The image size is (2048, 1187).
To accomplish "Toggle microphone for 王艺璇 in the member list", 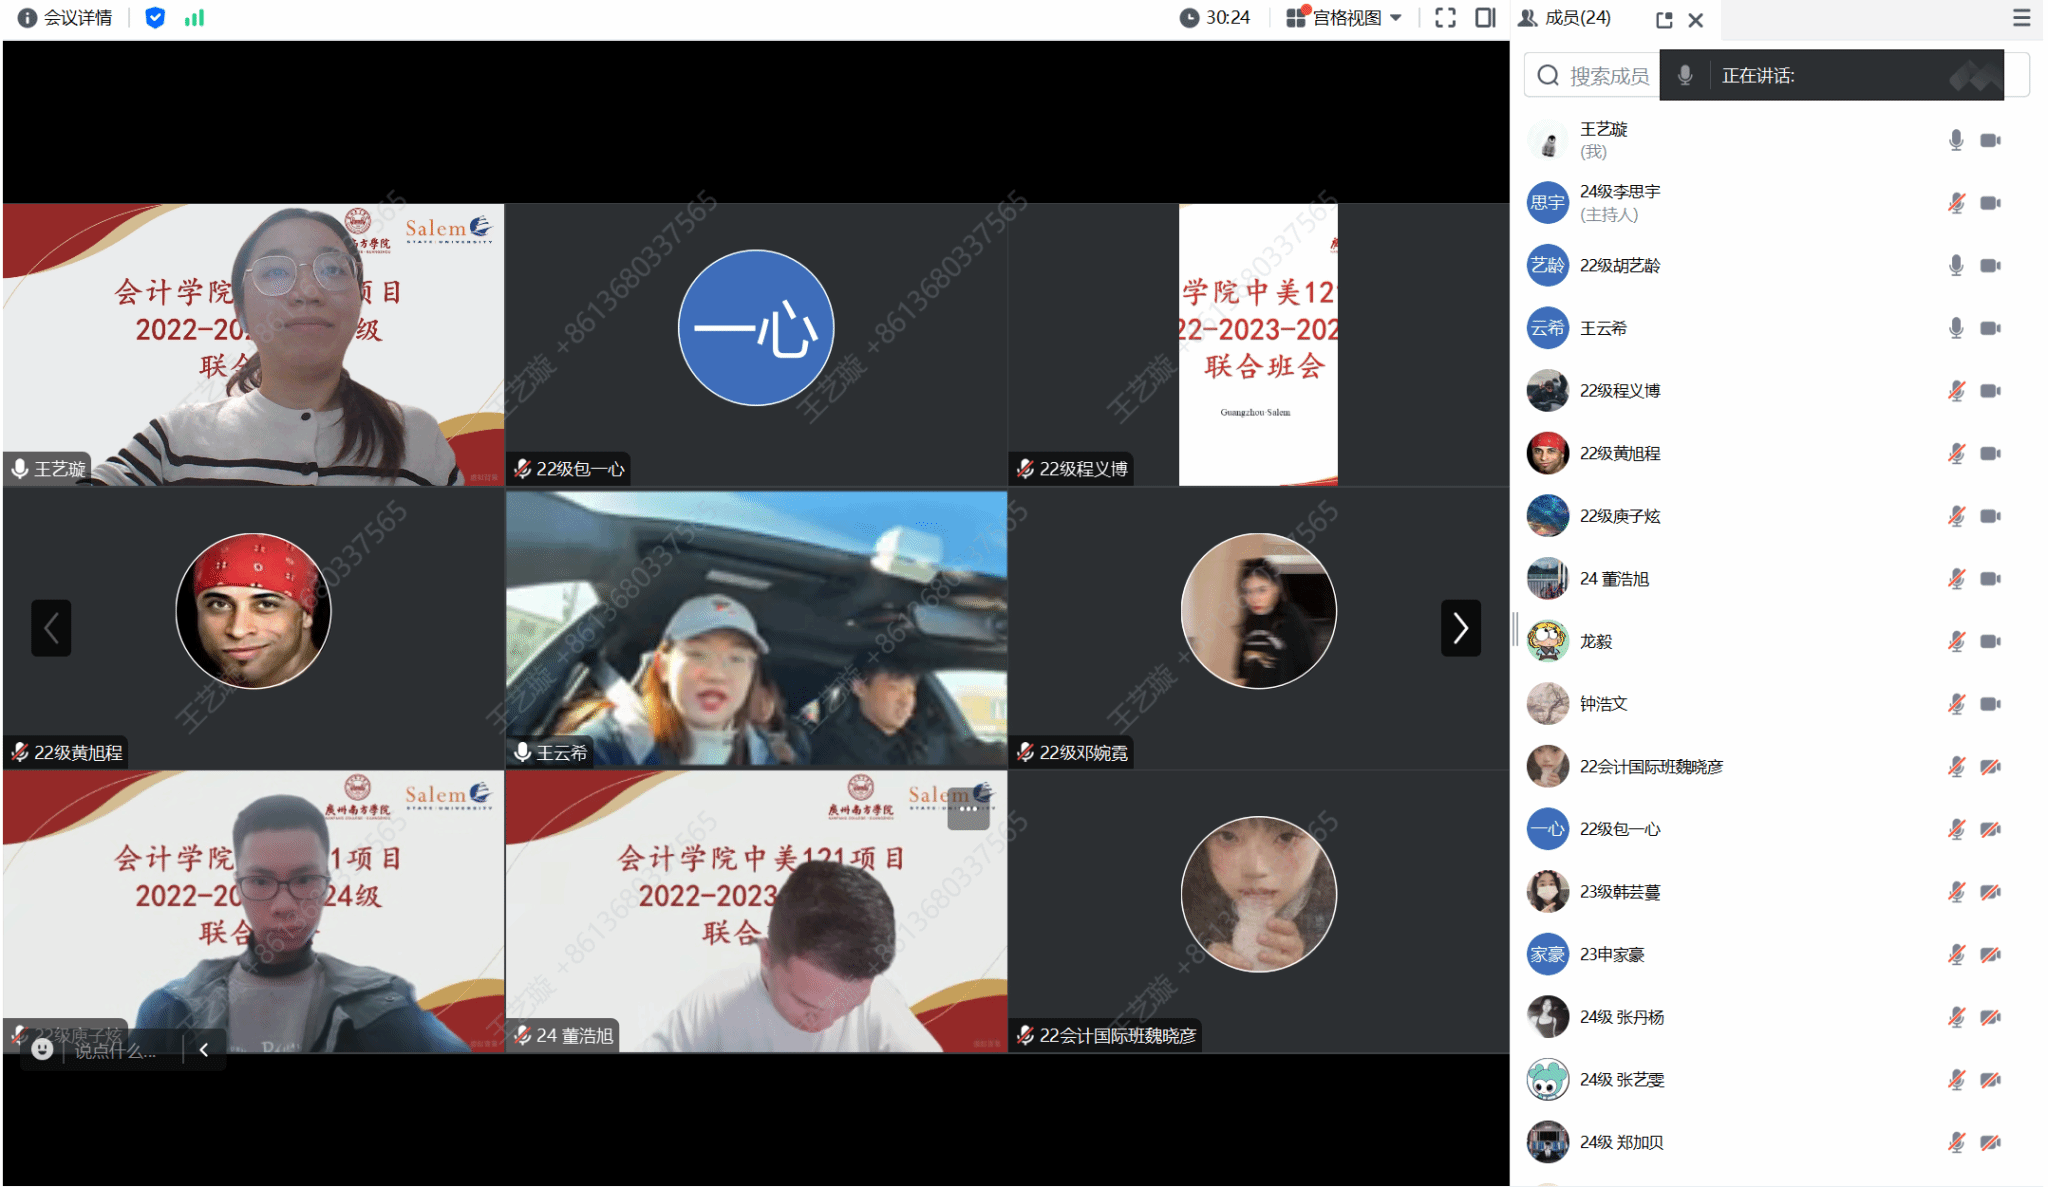I will tap(1956, 140).
